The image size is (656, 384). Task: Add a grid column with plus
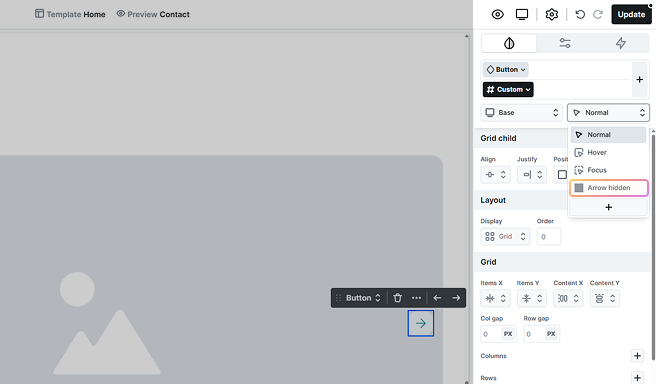click(637, 356)
